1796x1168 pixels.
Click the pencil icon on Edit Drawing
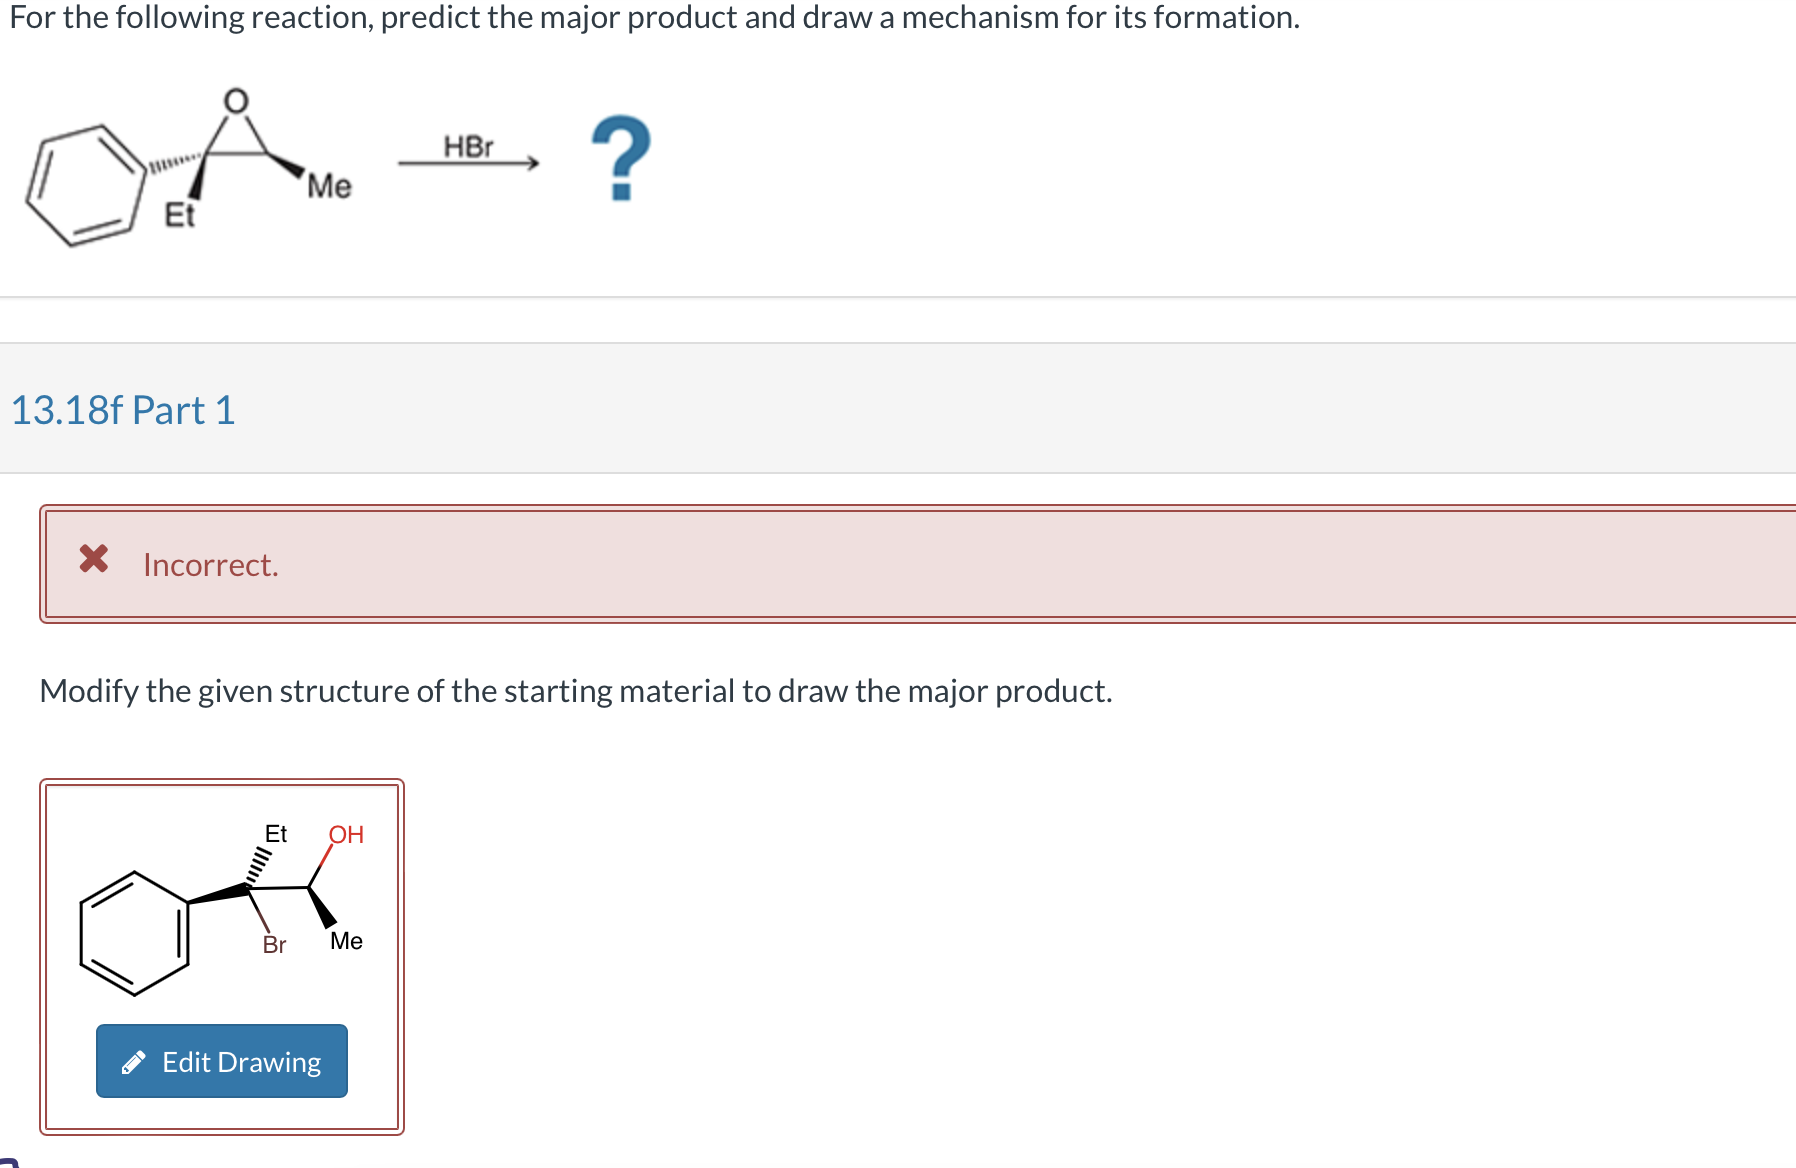pos(135,1061)
